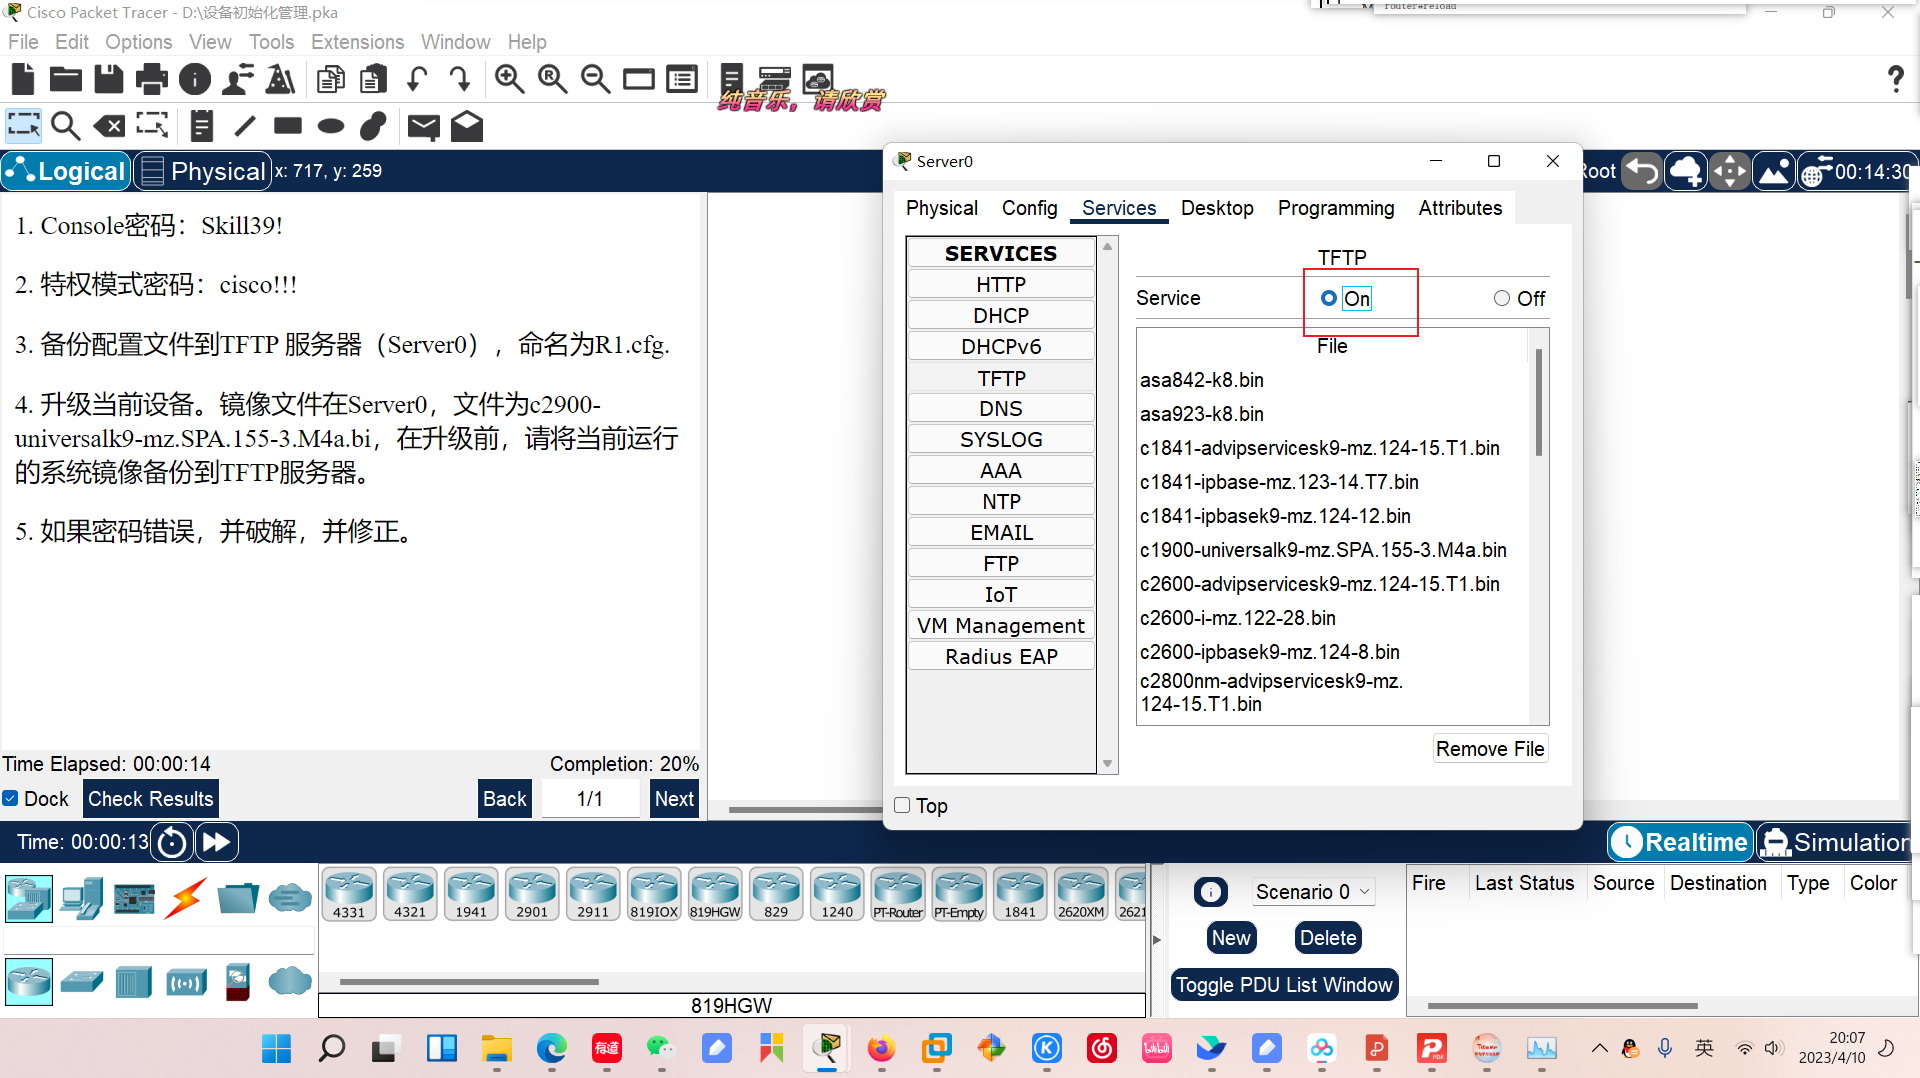Click the Fast Forward Time button

click(x=217, y=842)
